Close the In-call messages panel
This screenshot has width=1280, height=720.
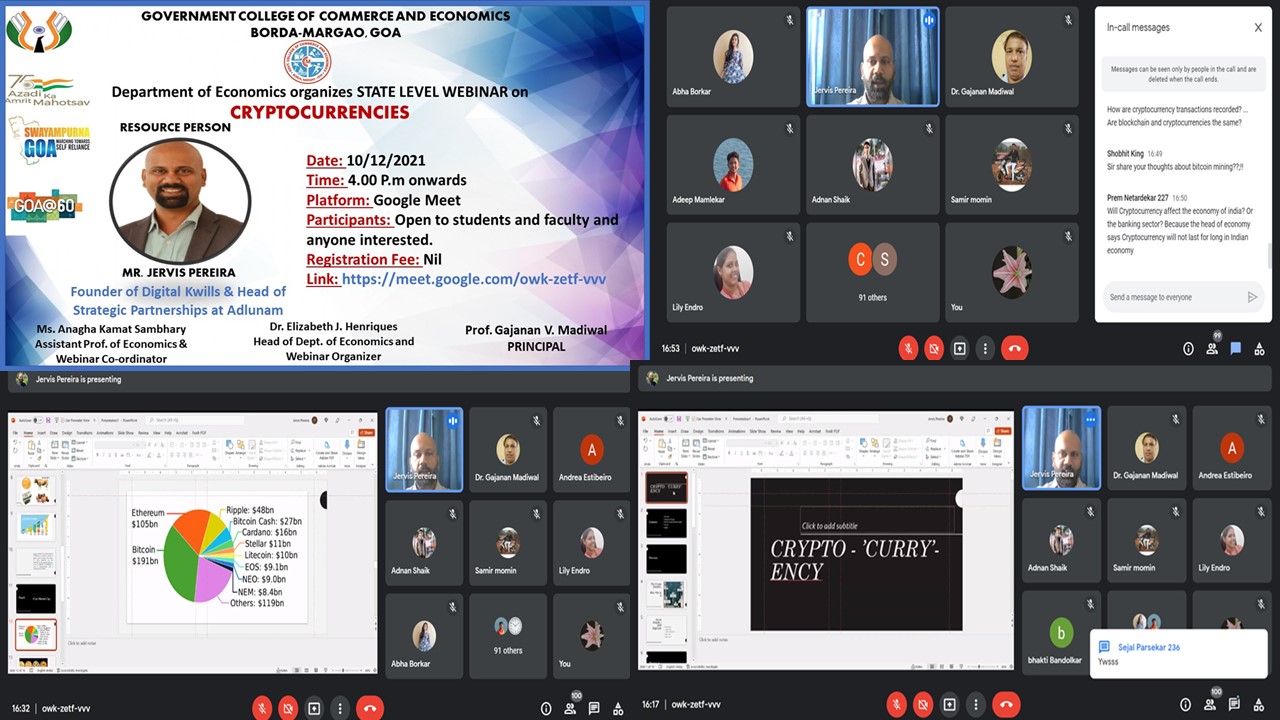(x=1258, y=28)
